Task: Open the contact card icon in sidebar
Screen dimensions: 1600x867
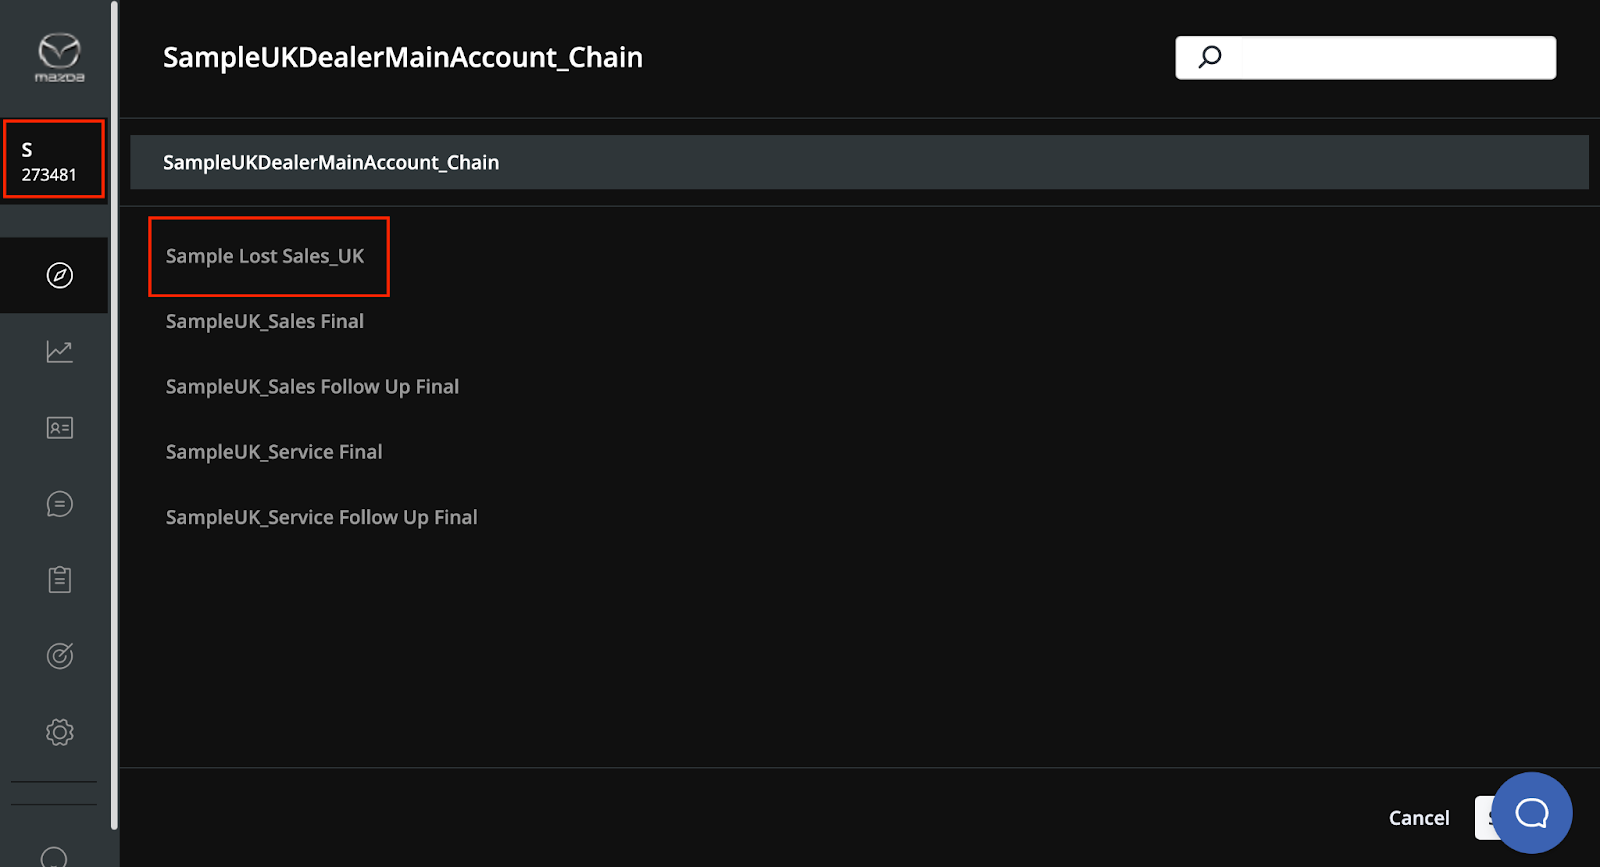Action: (60, 428)
